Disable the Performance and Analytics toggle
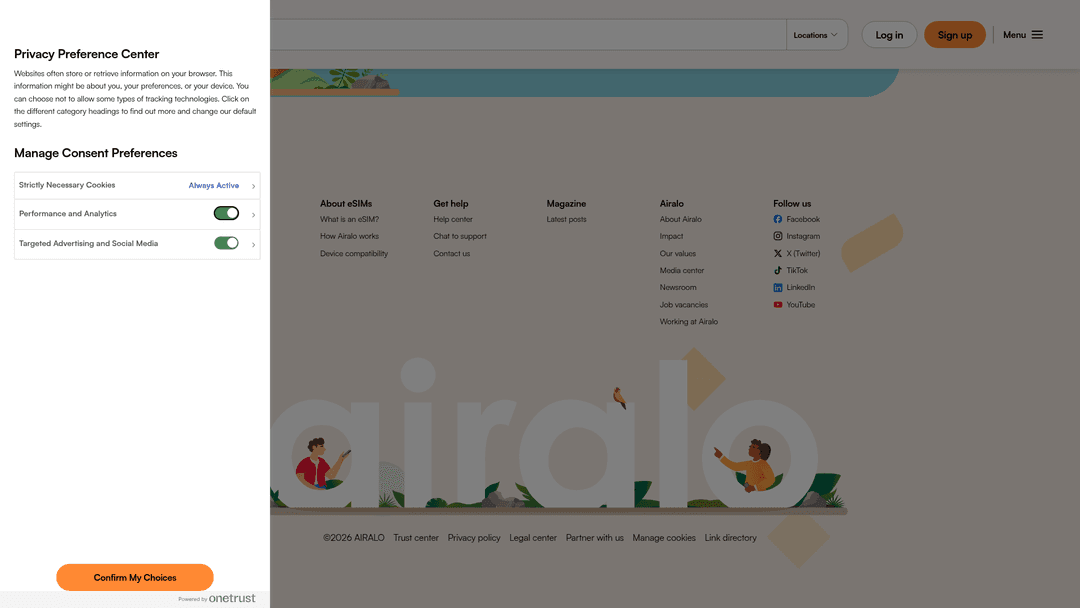Image resolution: width=1080 pixels, height=608 pixels. (x=225, y=213)
